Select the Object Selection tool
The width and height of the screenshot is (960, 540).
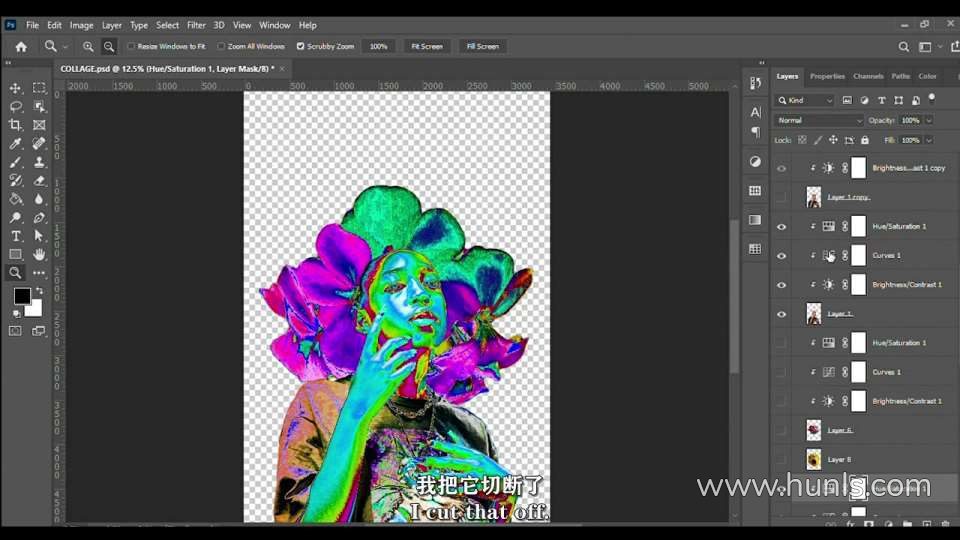tap(39, 107)
